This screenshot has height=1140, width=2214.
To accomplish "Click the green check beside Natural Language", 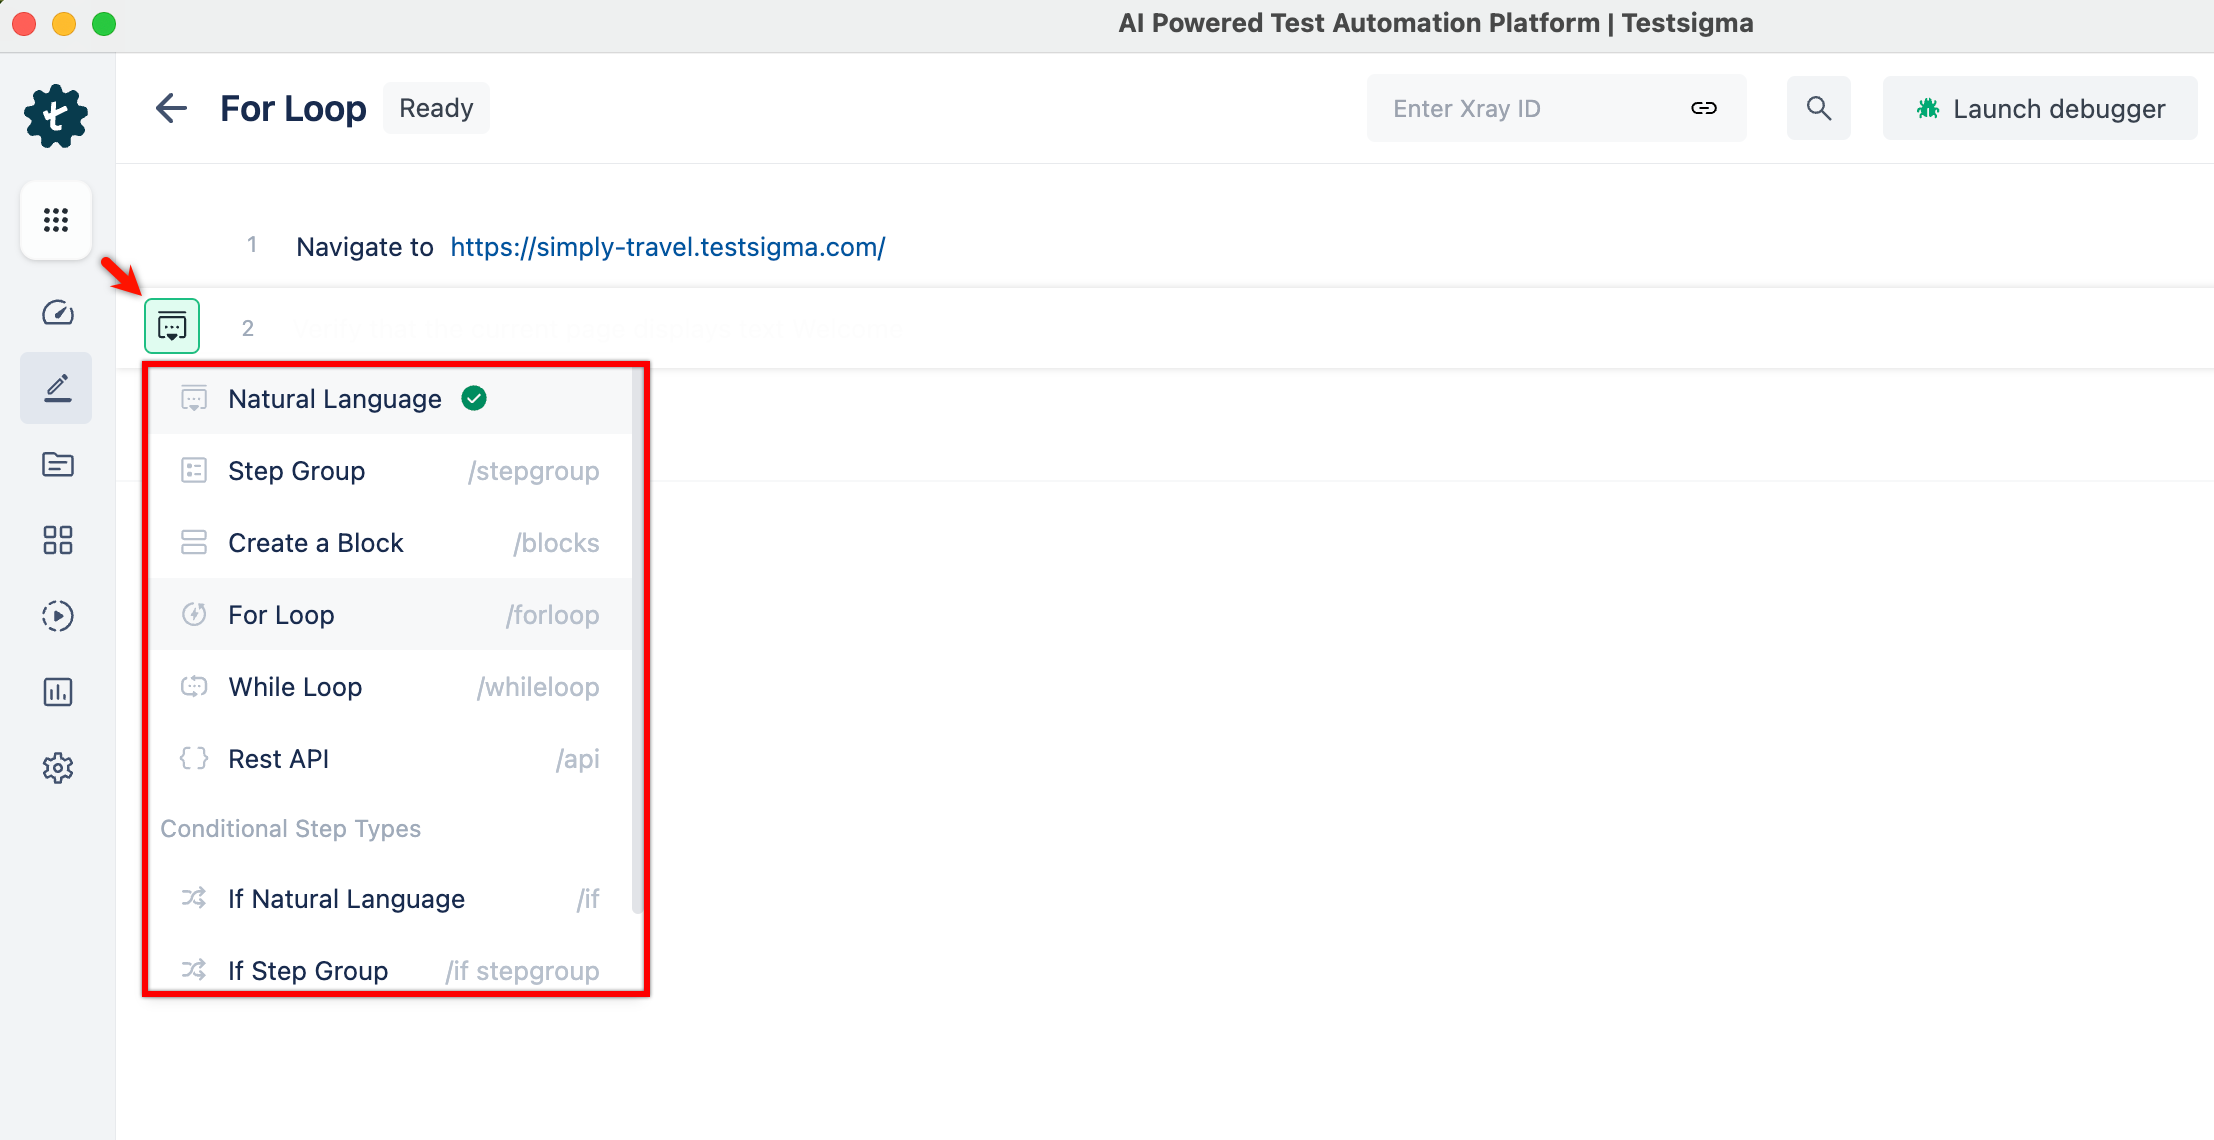I will click(x=474, y=399).
